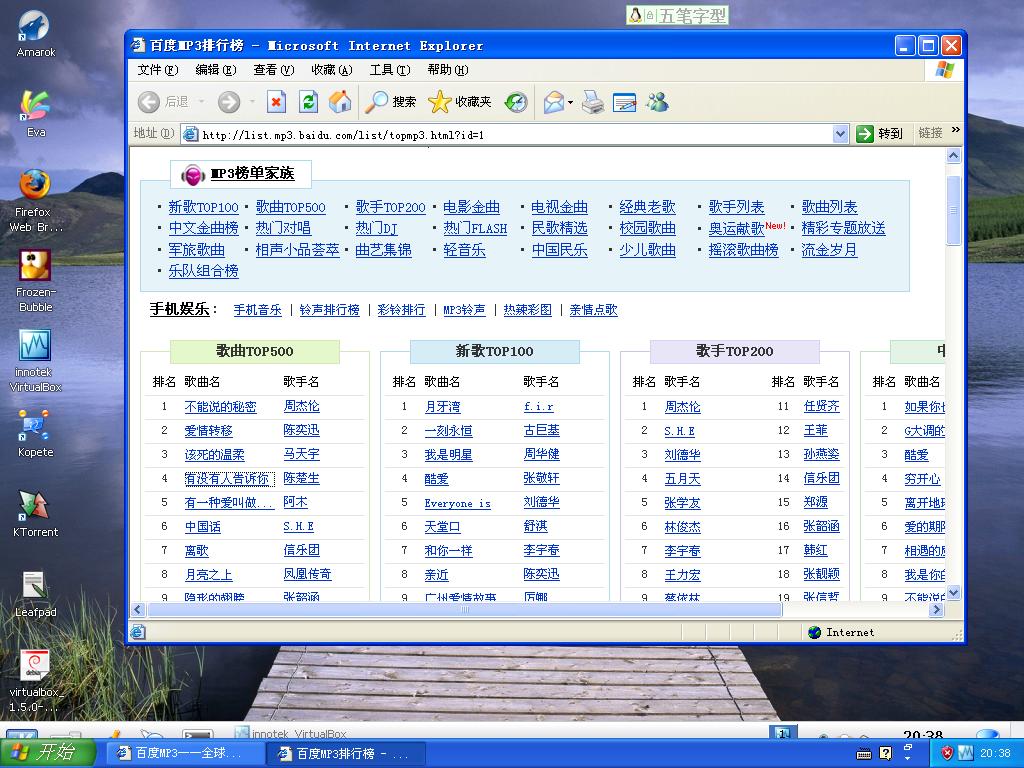Click the vertical scrollbar up arrow
Image resolution: width=1024 pixels, height=768 pixels.
(x=953, y=155)
